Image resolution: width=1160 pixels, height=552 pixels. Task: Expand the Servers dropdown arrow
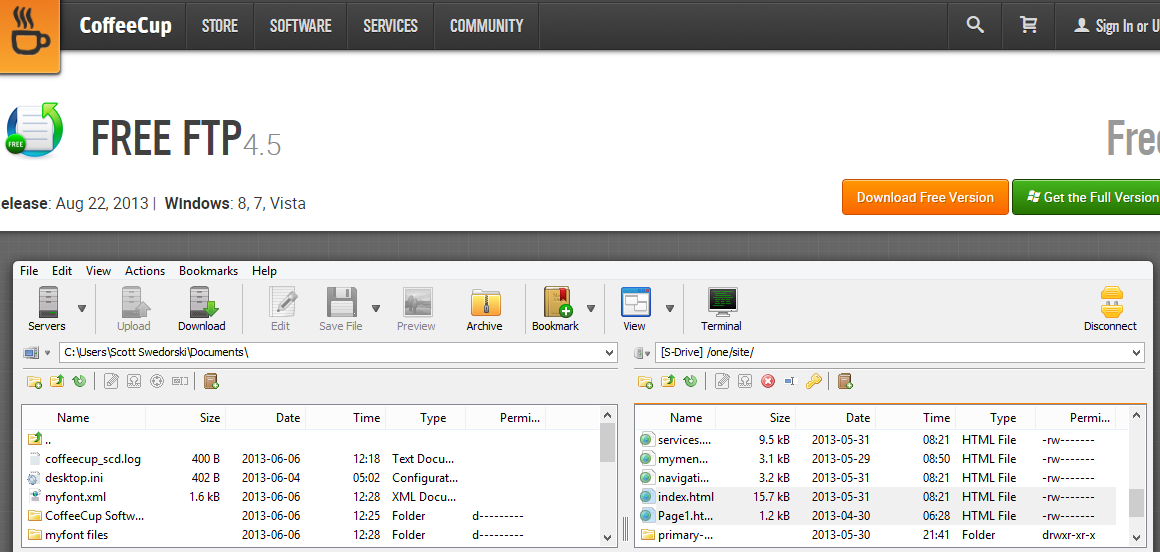[x=82, y=309]
